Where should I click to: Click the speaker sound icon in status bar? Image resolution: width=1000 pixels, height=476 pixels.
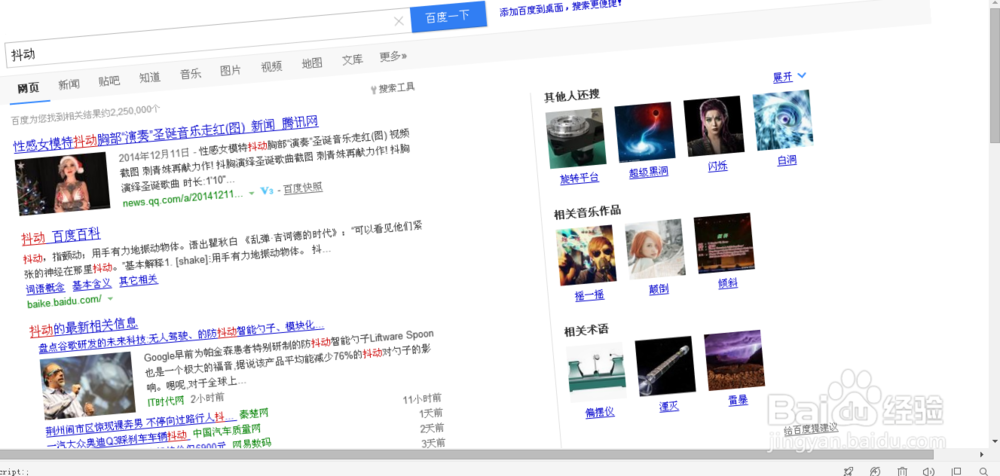click(929, 471)
